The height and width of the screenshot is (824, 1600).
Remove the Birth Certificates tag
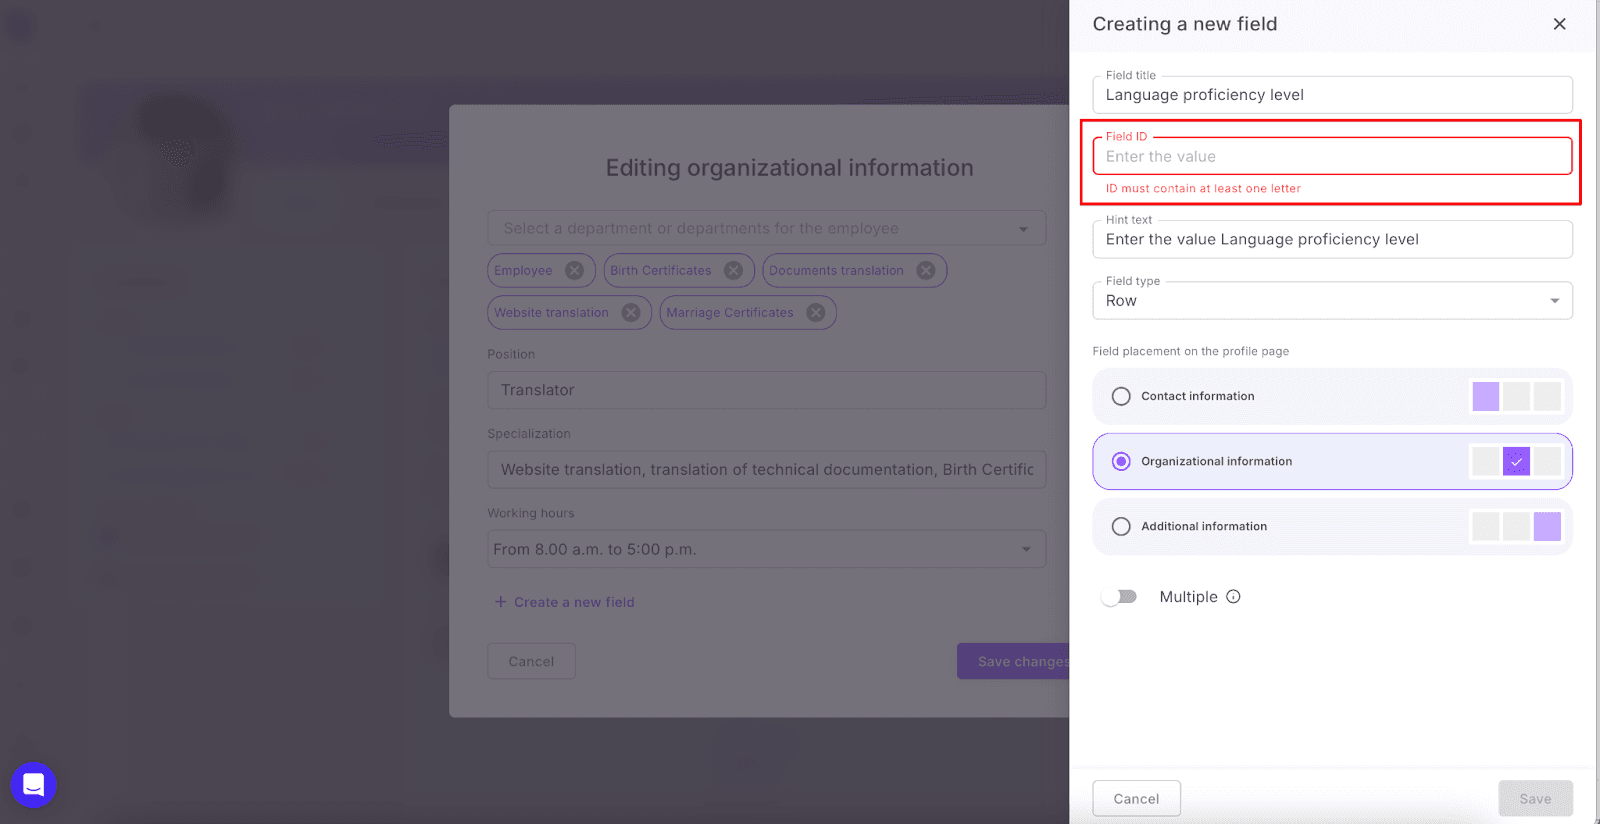coord(733,271)
